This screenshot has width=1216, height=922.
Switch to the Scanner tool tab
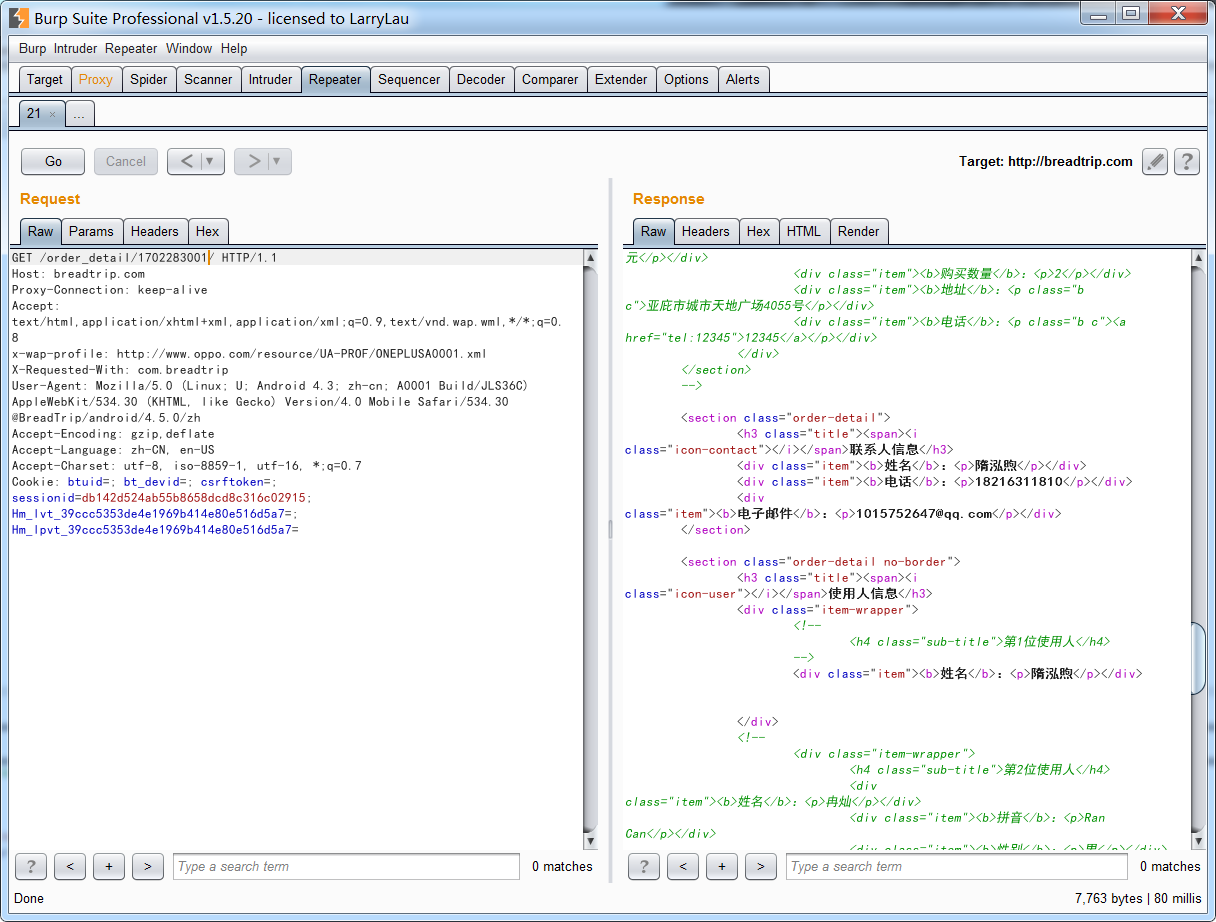click(208, 80)
